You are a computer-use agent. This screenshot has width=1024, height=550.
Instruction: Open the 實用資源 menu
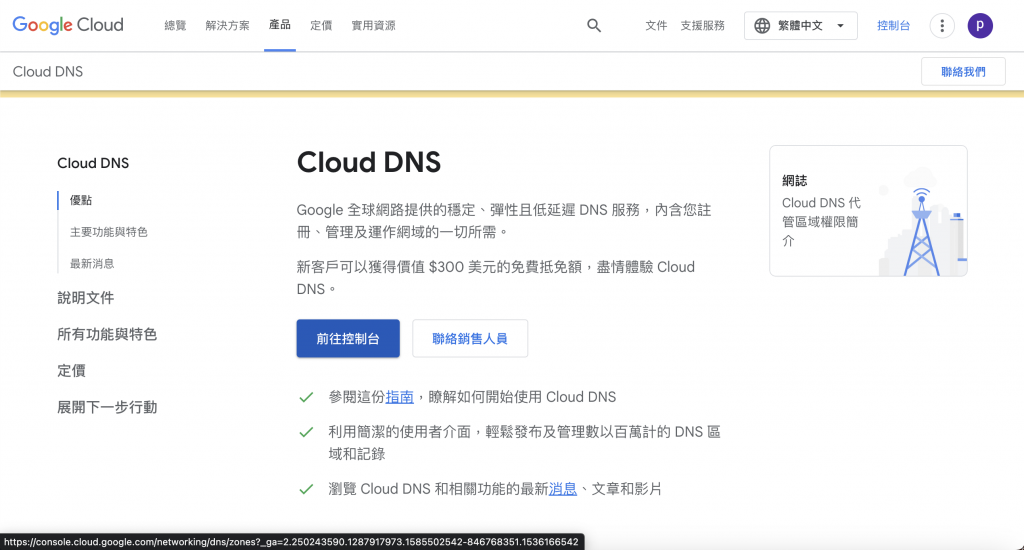tap(373, 25)
